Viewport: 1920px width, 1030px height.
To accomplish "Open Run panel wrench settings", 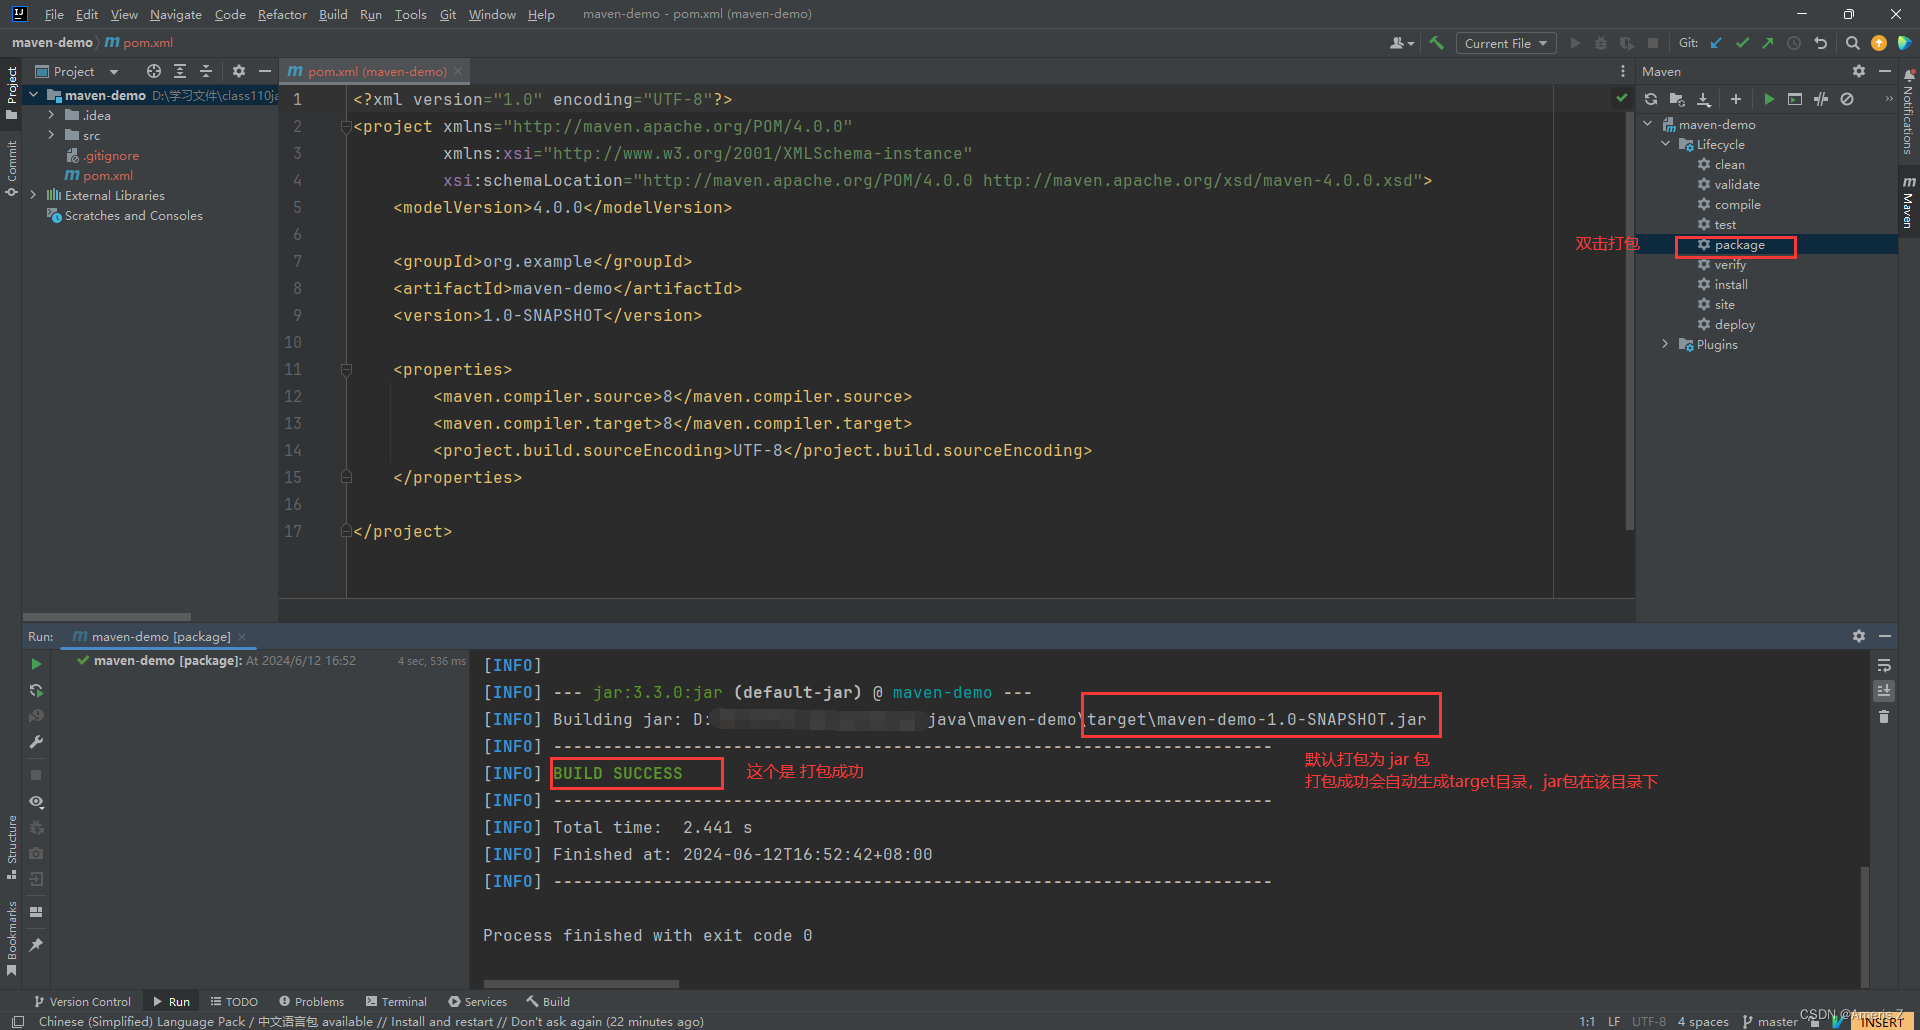I will [36, 742].
